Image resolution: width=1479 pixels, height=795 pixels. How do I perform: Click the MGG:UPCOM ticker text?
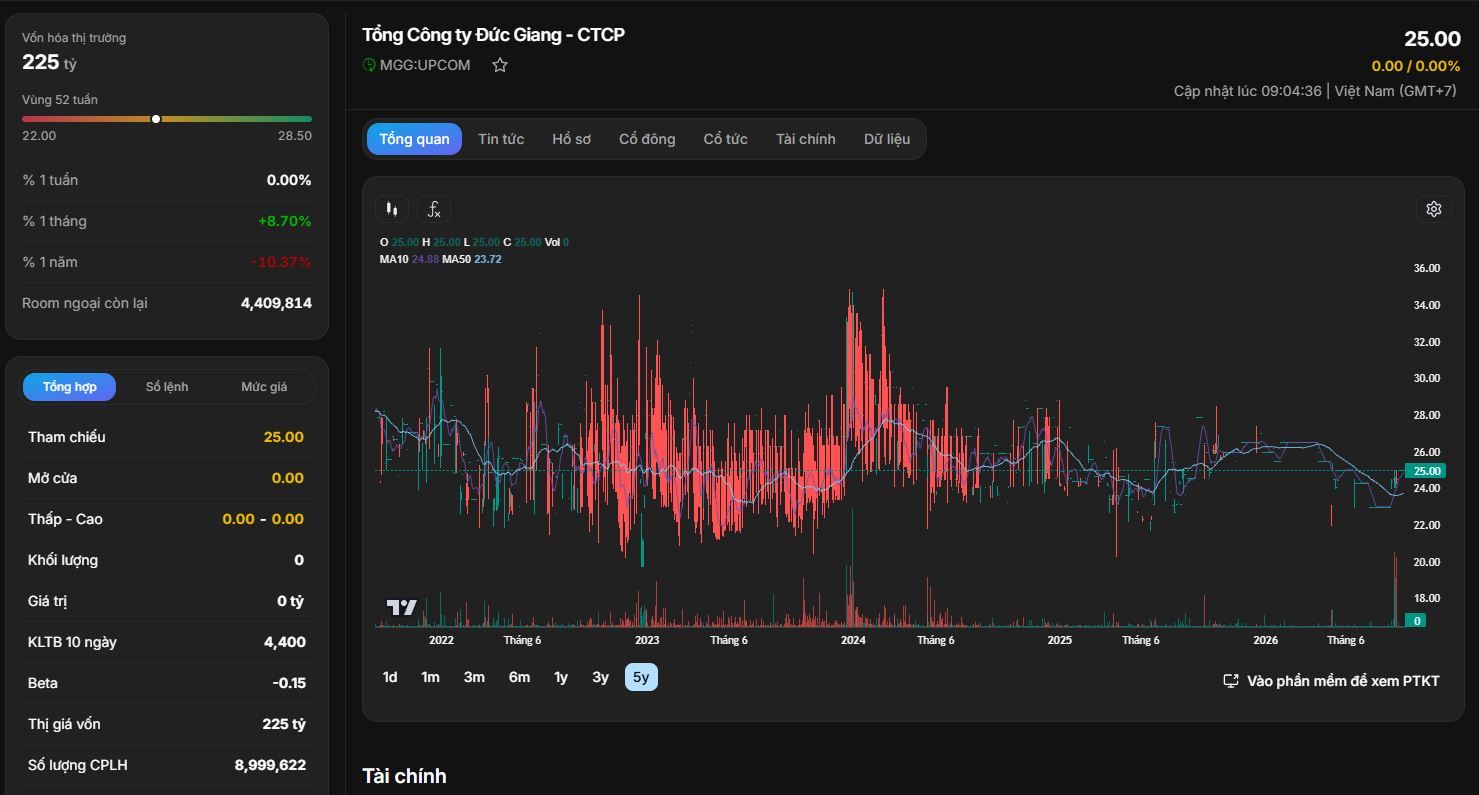click(x=425, y=65)
